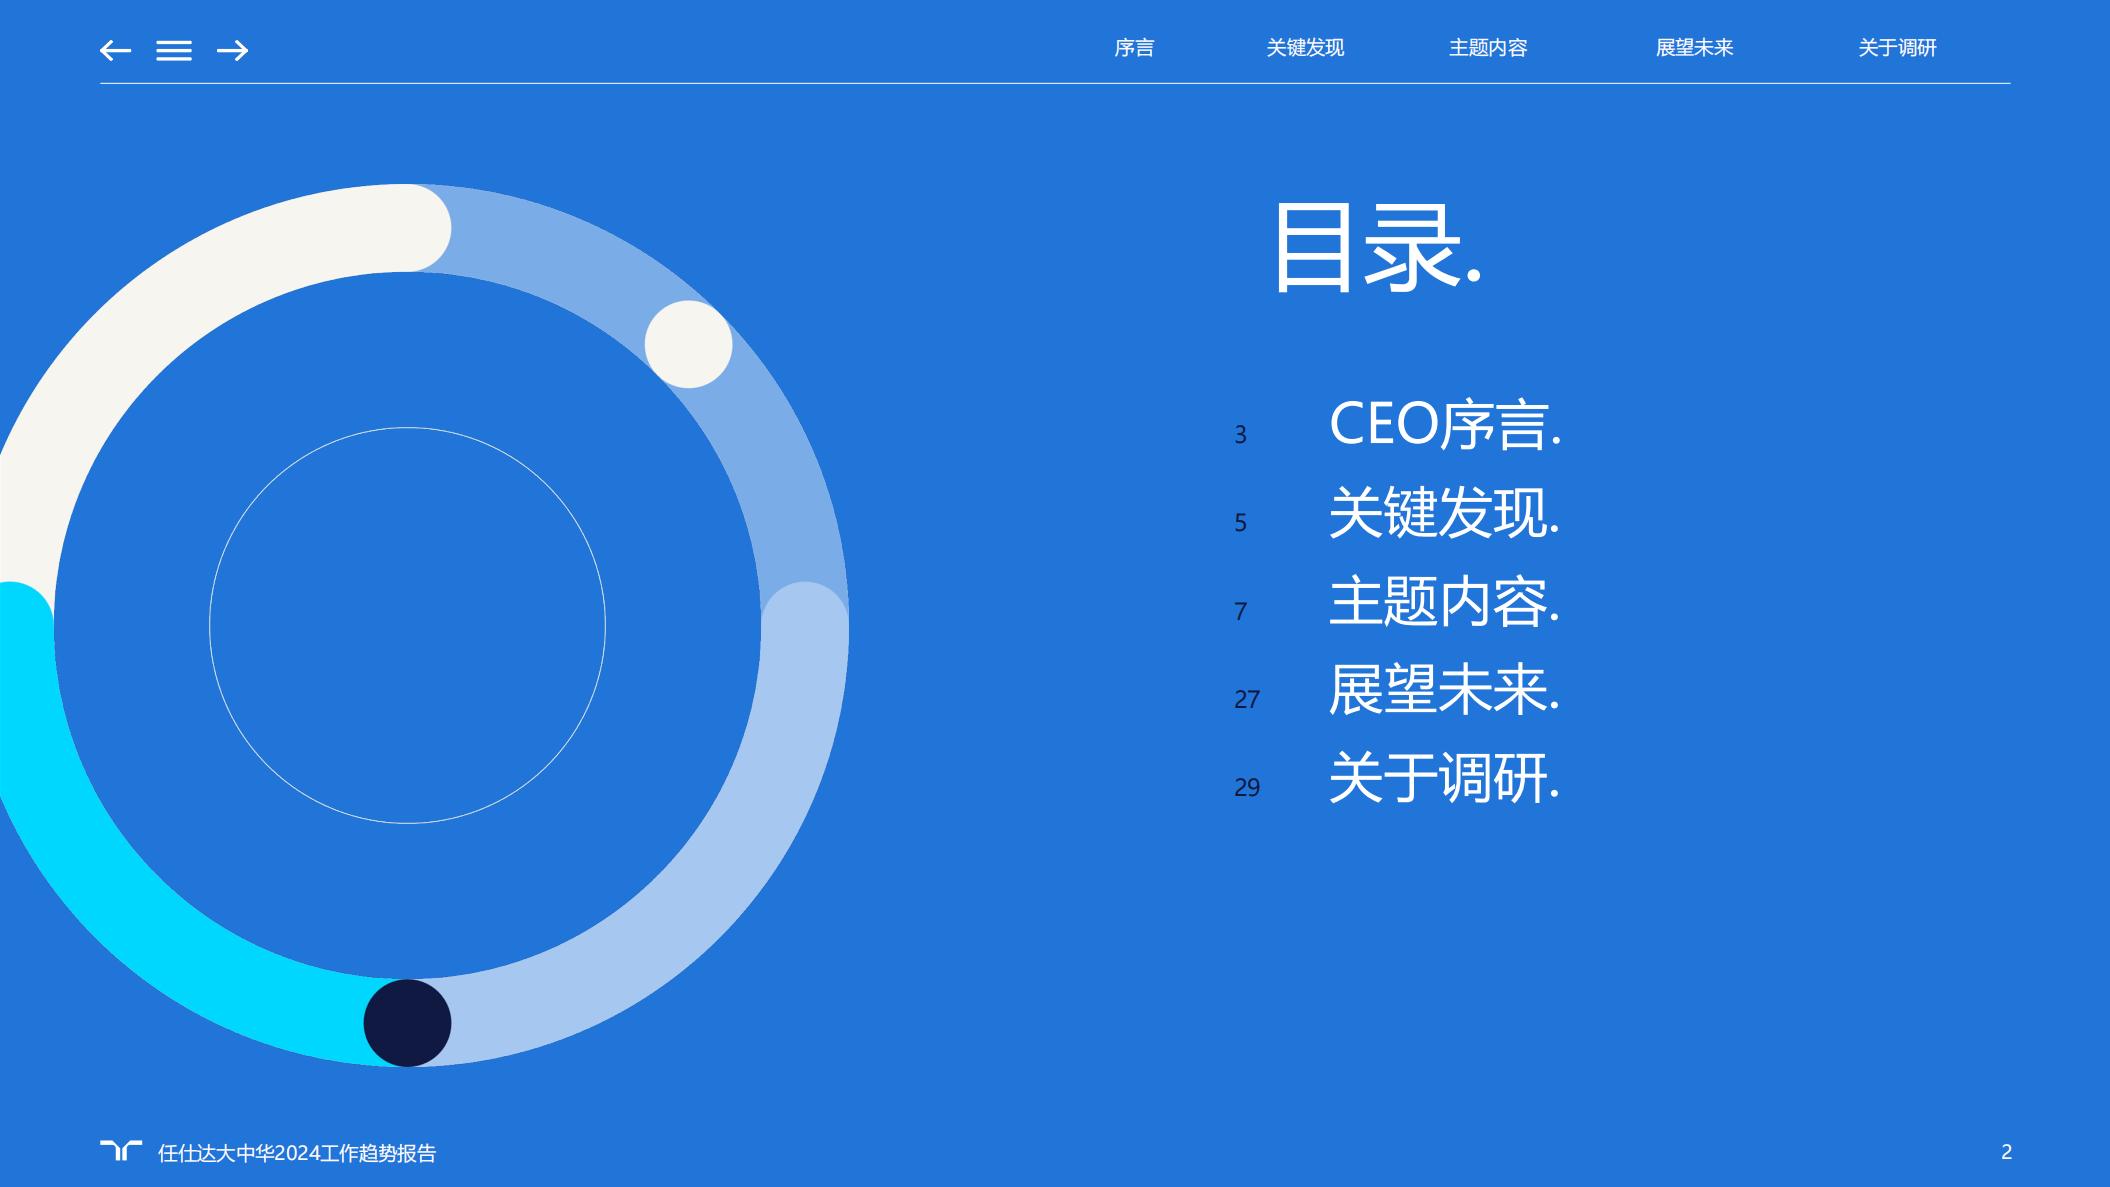Open the 关于调研 contents entry
The image size is (2110, 1187).
(1444, 777)
